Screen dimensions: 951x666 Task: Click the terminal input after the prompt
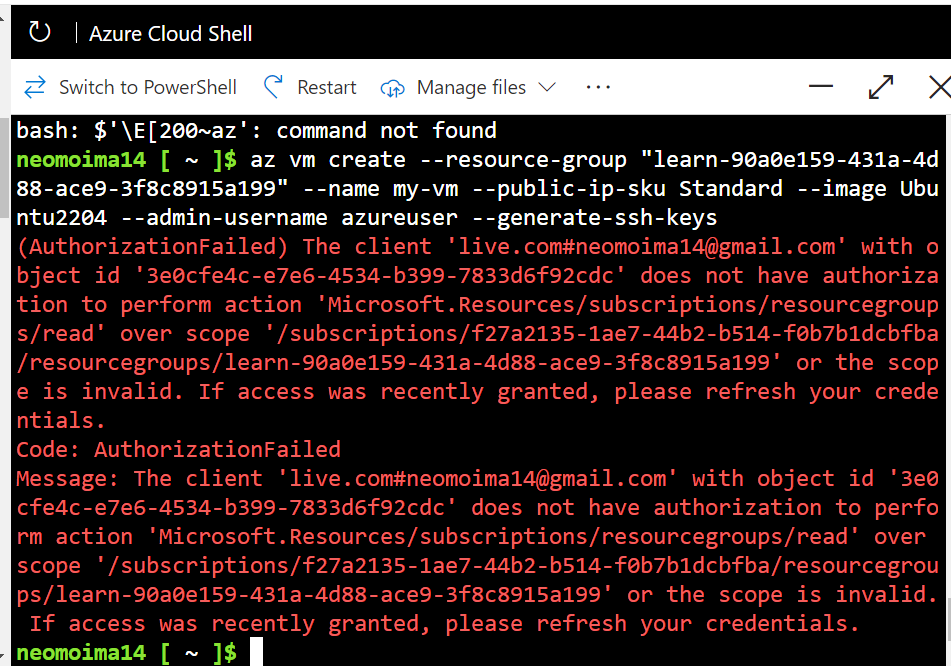pos(260,652)
